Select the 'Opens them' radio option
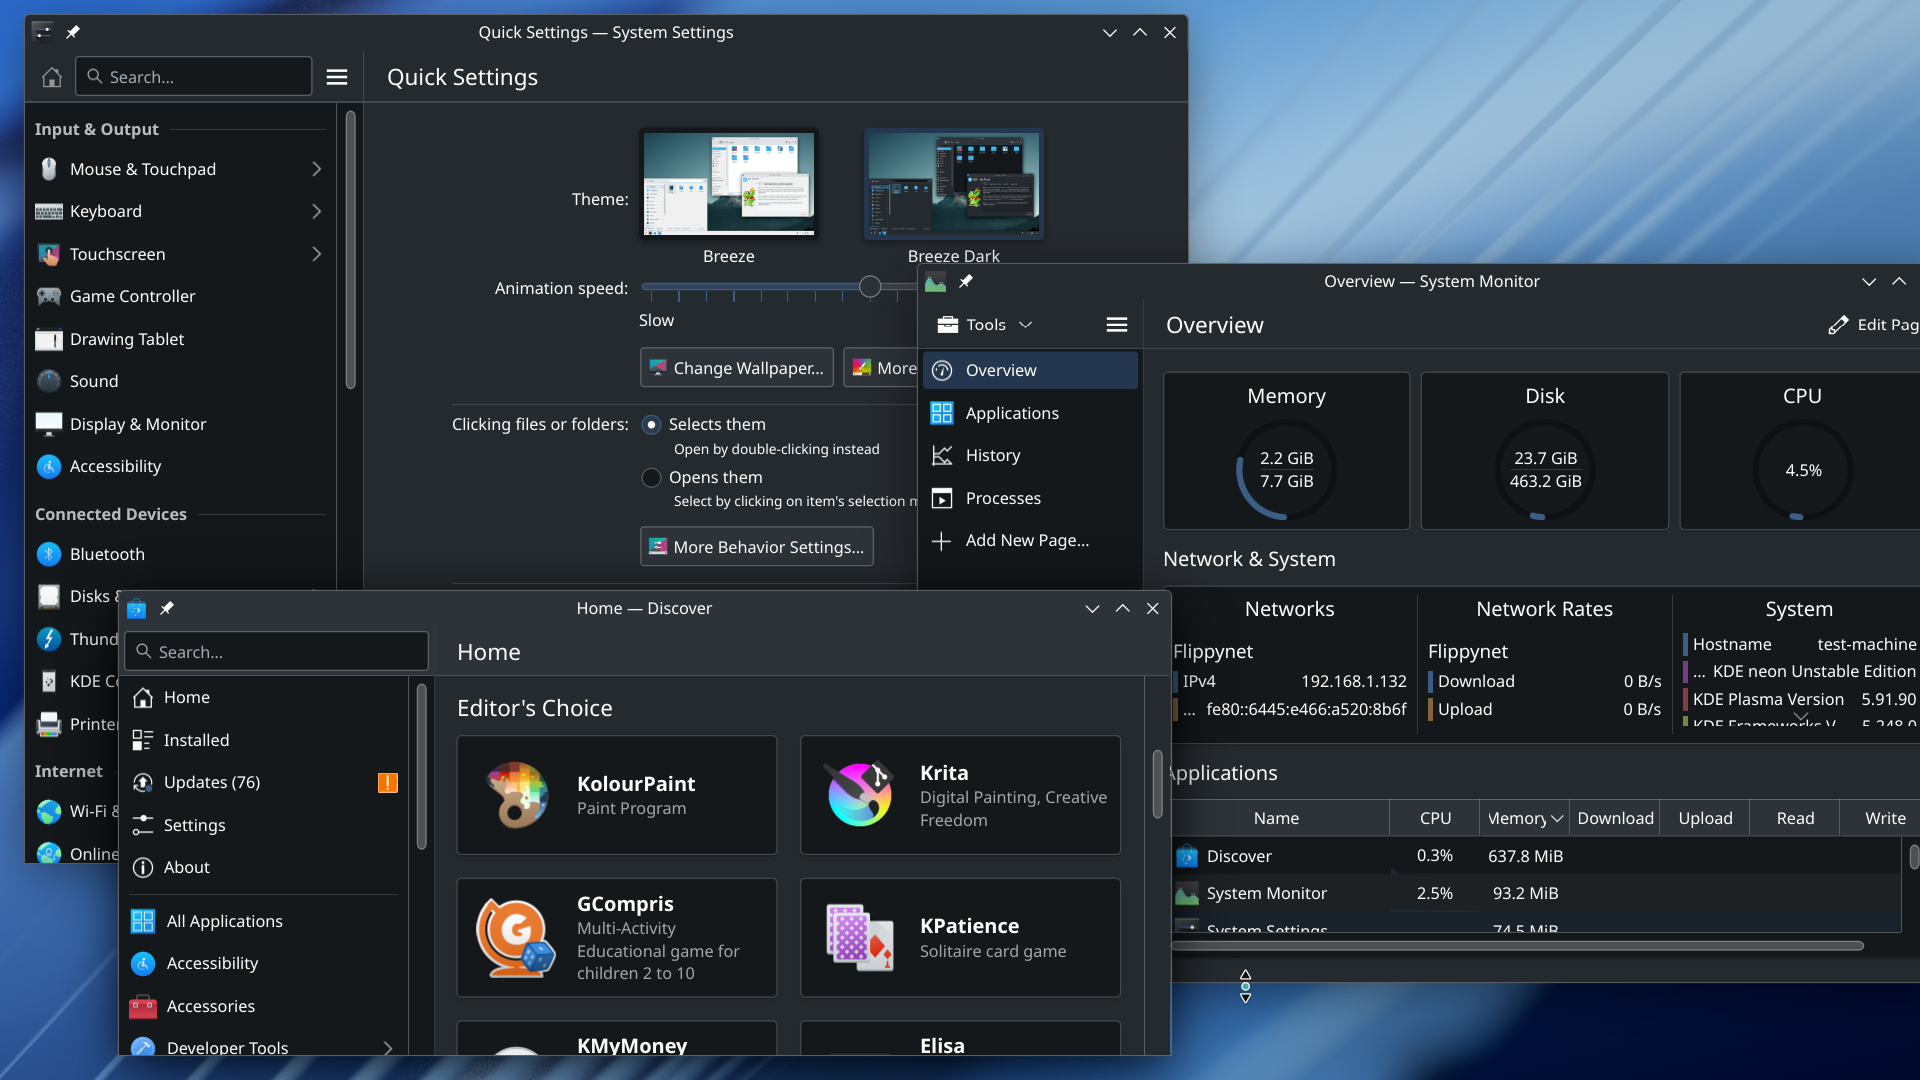This screenshot has width=1920, height=1080. coord(651,478)
